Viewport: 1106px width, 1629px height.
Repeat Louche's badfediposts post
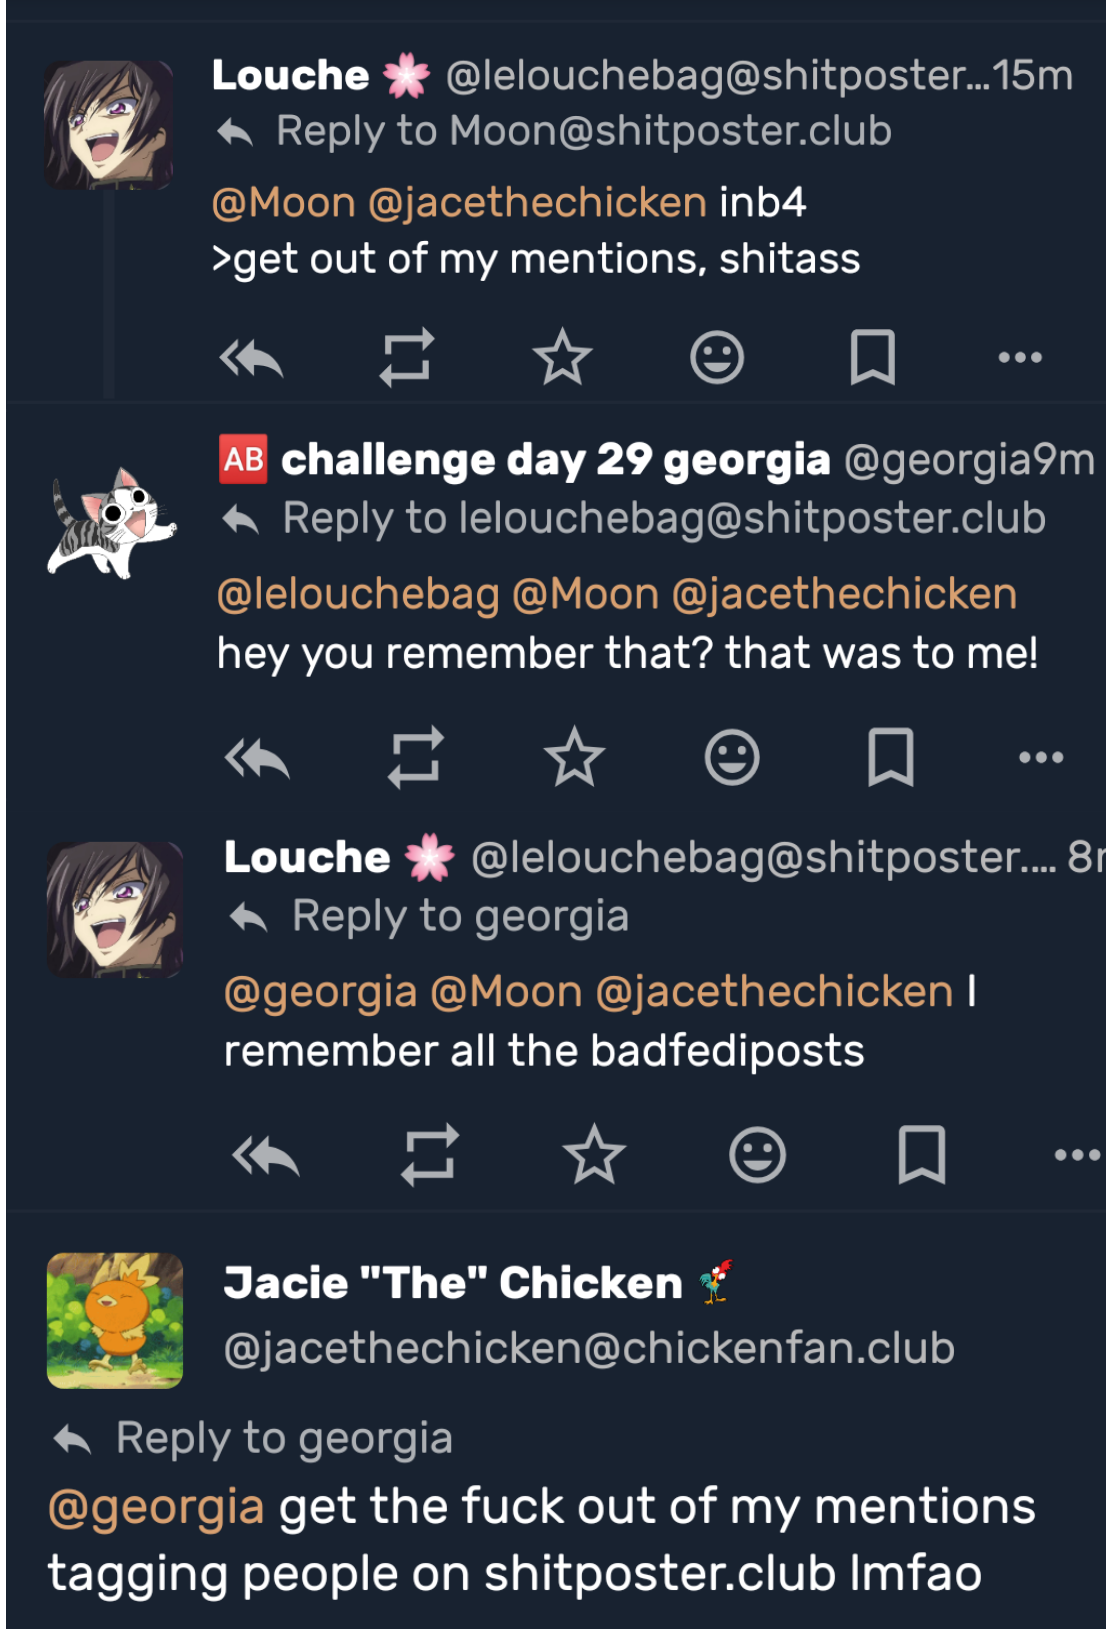click(x=429, y=1155)
